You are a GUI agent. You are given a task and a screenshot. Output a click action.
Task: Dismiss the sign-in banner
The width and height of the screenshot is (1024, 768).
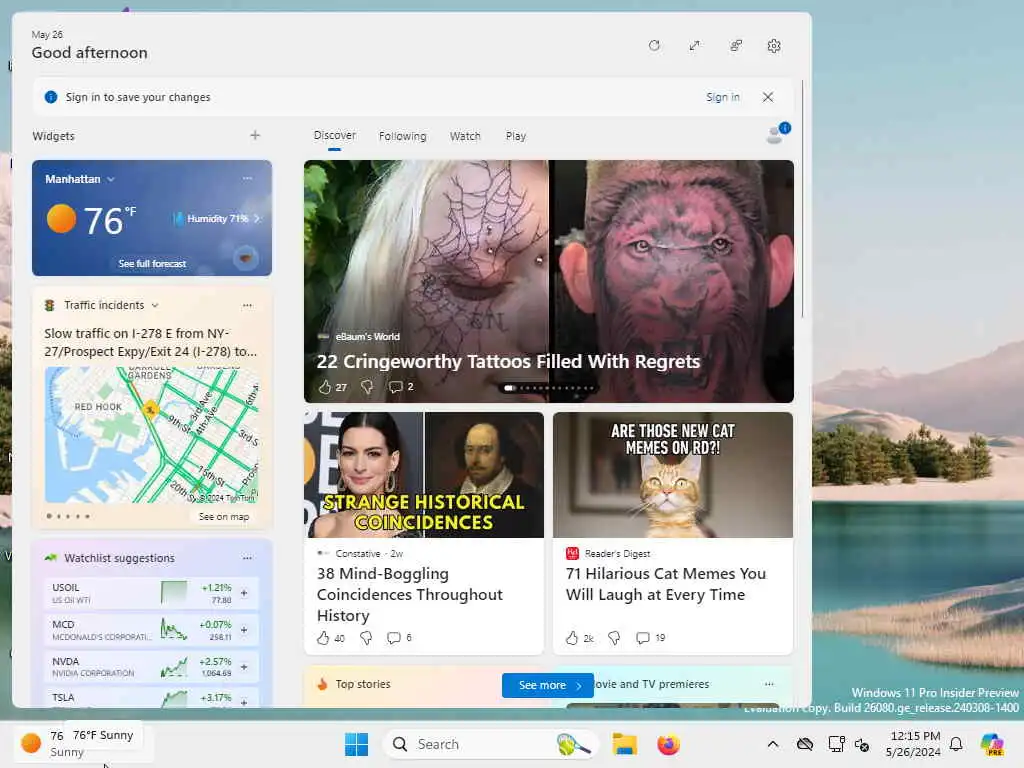768,97
